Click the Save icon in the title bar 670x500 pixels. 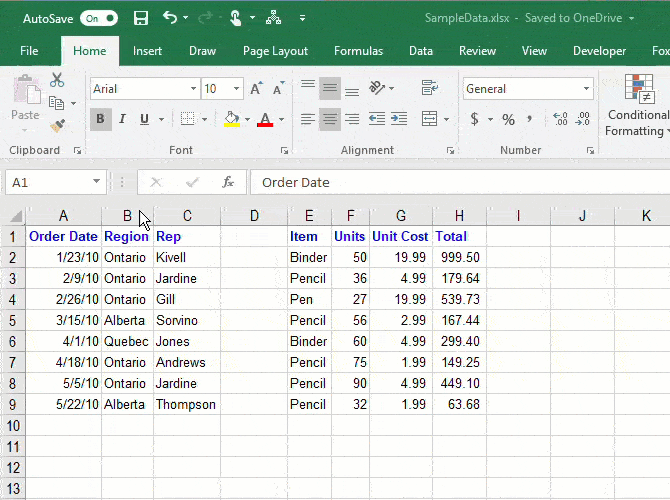point(141,18)
